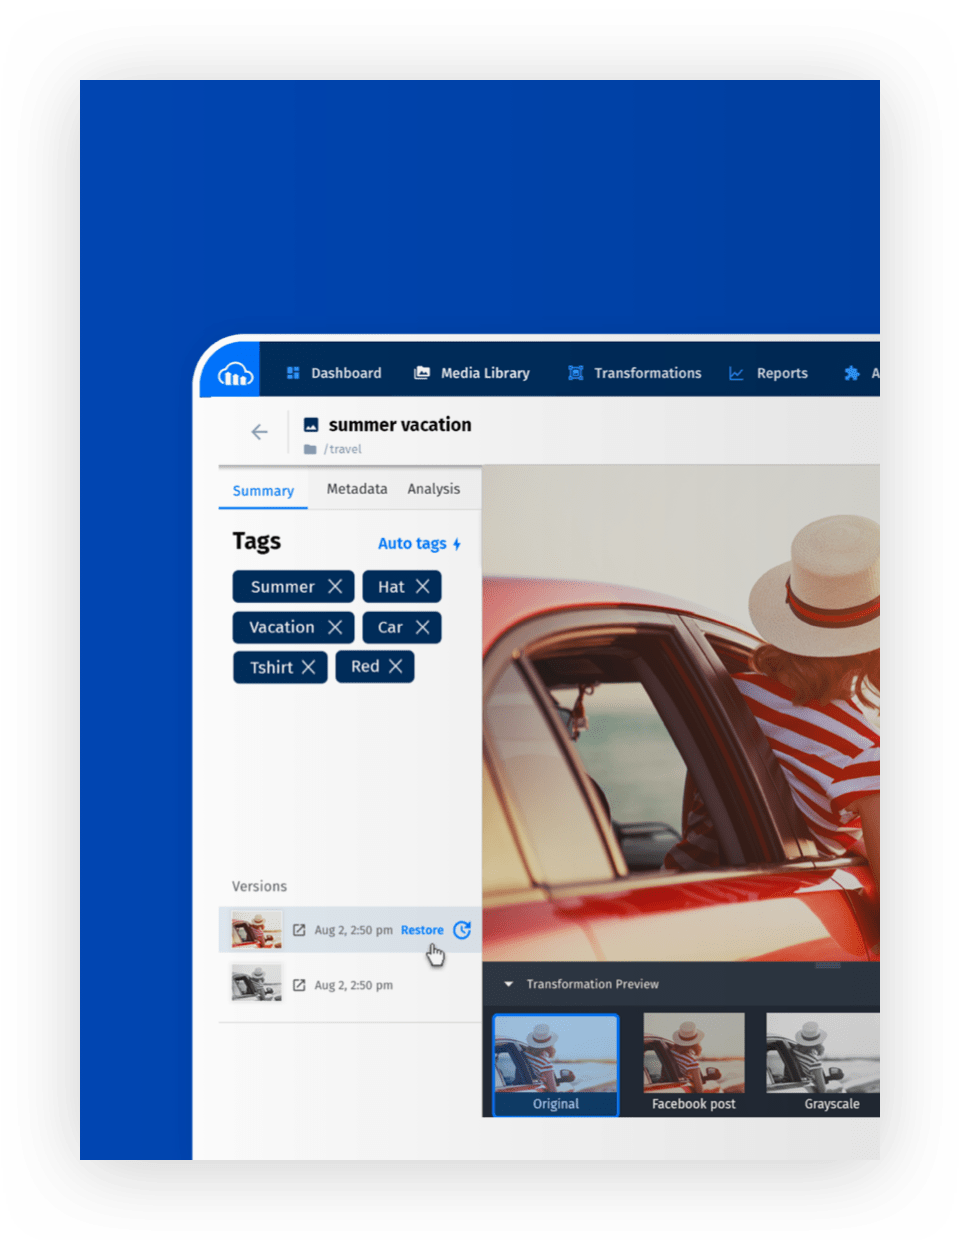The height and width of the screenshot is (1240, 960).
Task: Remove the Car tag with X
Action: [423, 627]
